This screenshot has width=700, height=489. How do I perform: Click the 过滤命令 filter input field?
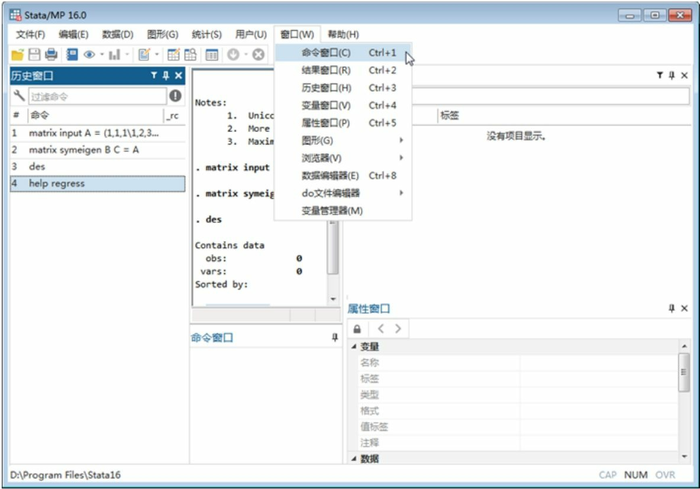tap(97, 96)
